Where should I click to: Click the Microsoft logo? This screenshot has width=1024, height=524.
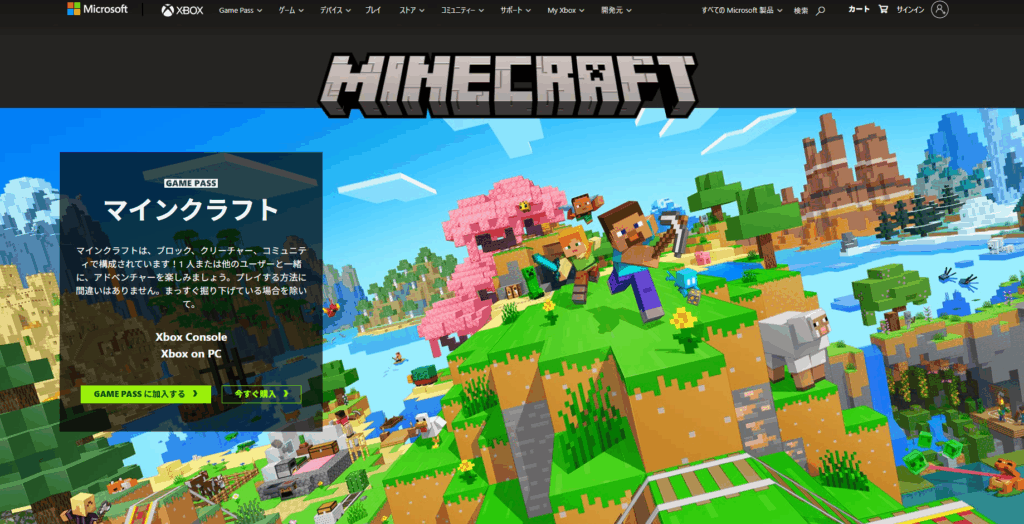(x=97, y=10)
